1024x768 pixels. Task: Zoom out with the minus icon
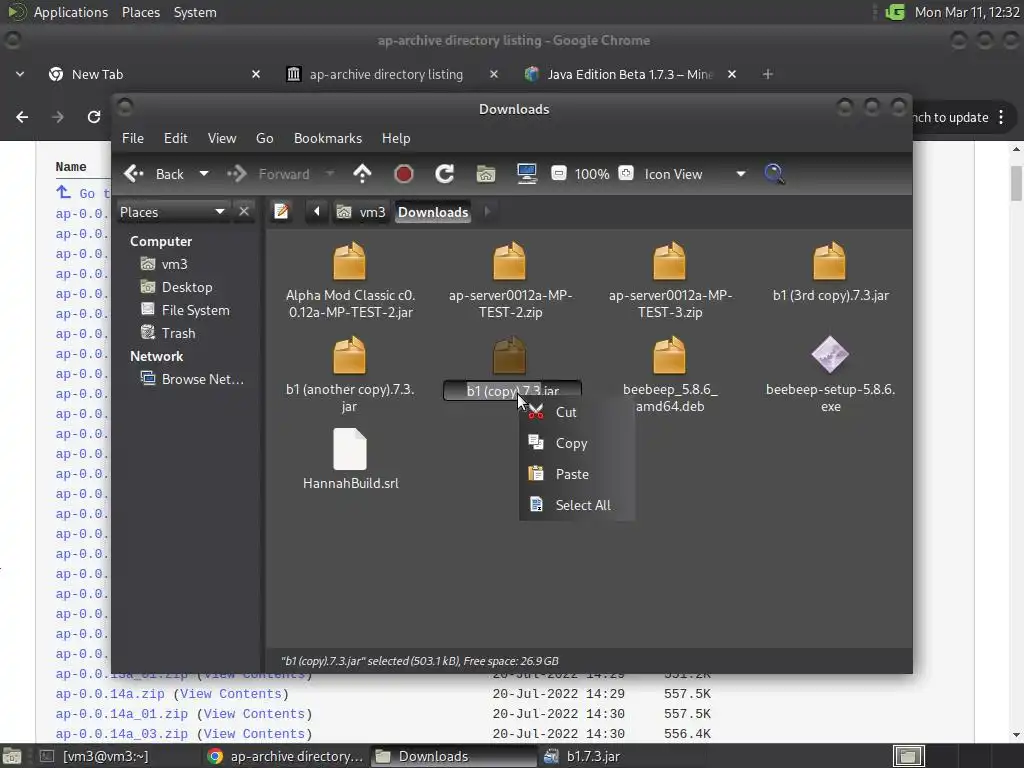point(558,174)
